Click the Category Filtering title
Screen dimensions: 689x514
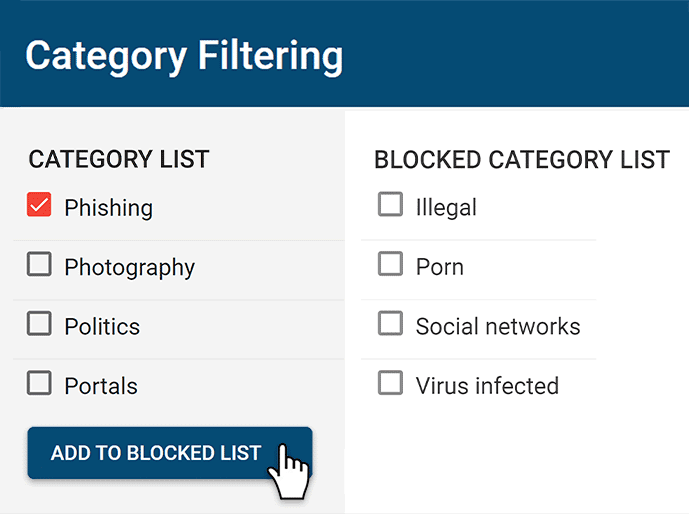(183, 55)
